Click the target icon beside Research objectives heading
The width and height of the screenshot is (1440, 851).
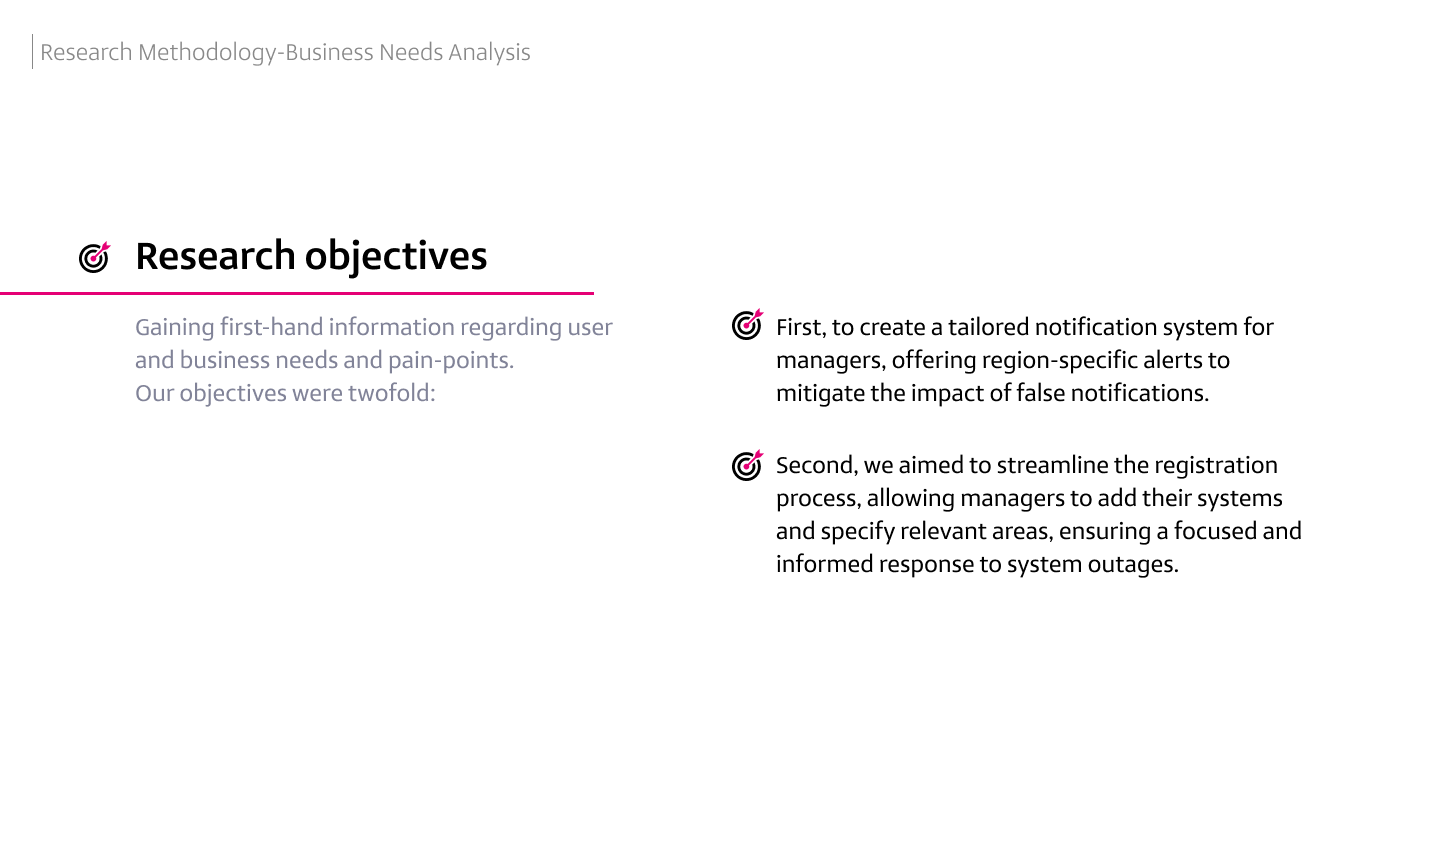pos(94,257)
